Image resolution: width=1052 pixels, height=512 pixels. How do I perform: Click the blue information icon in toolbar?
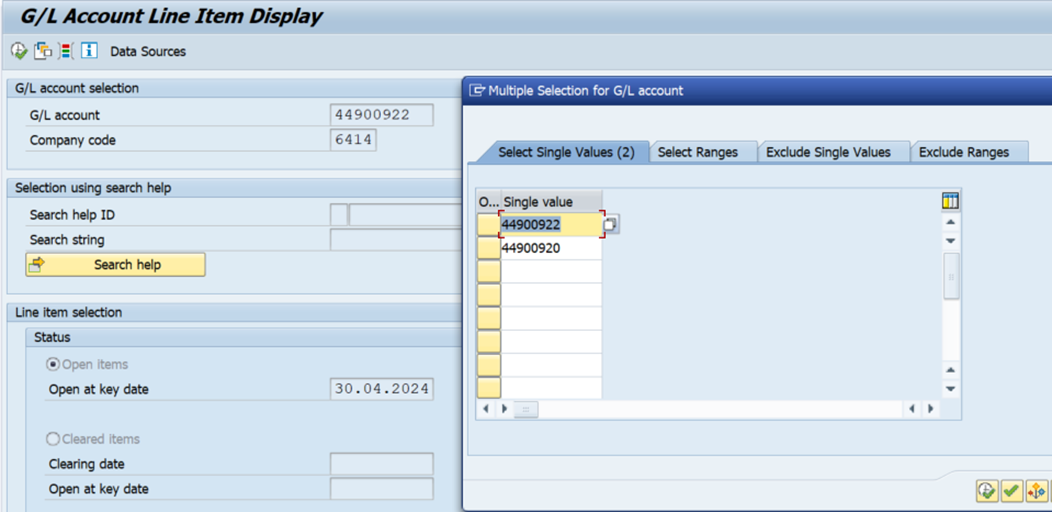tap(89, 51)
